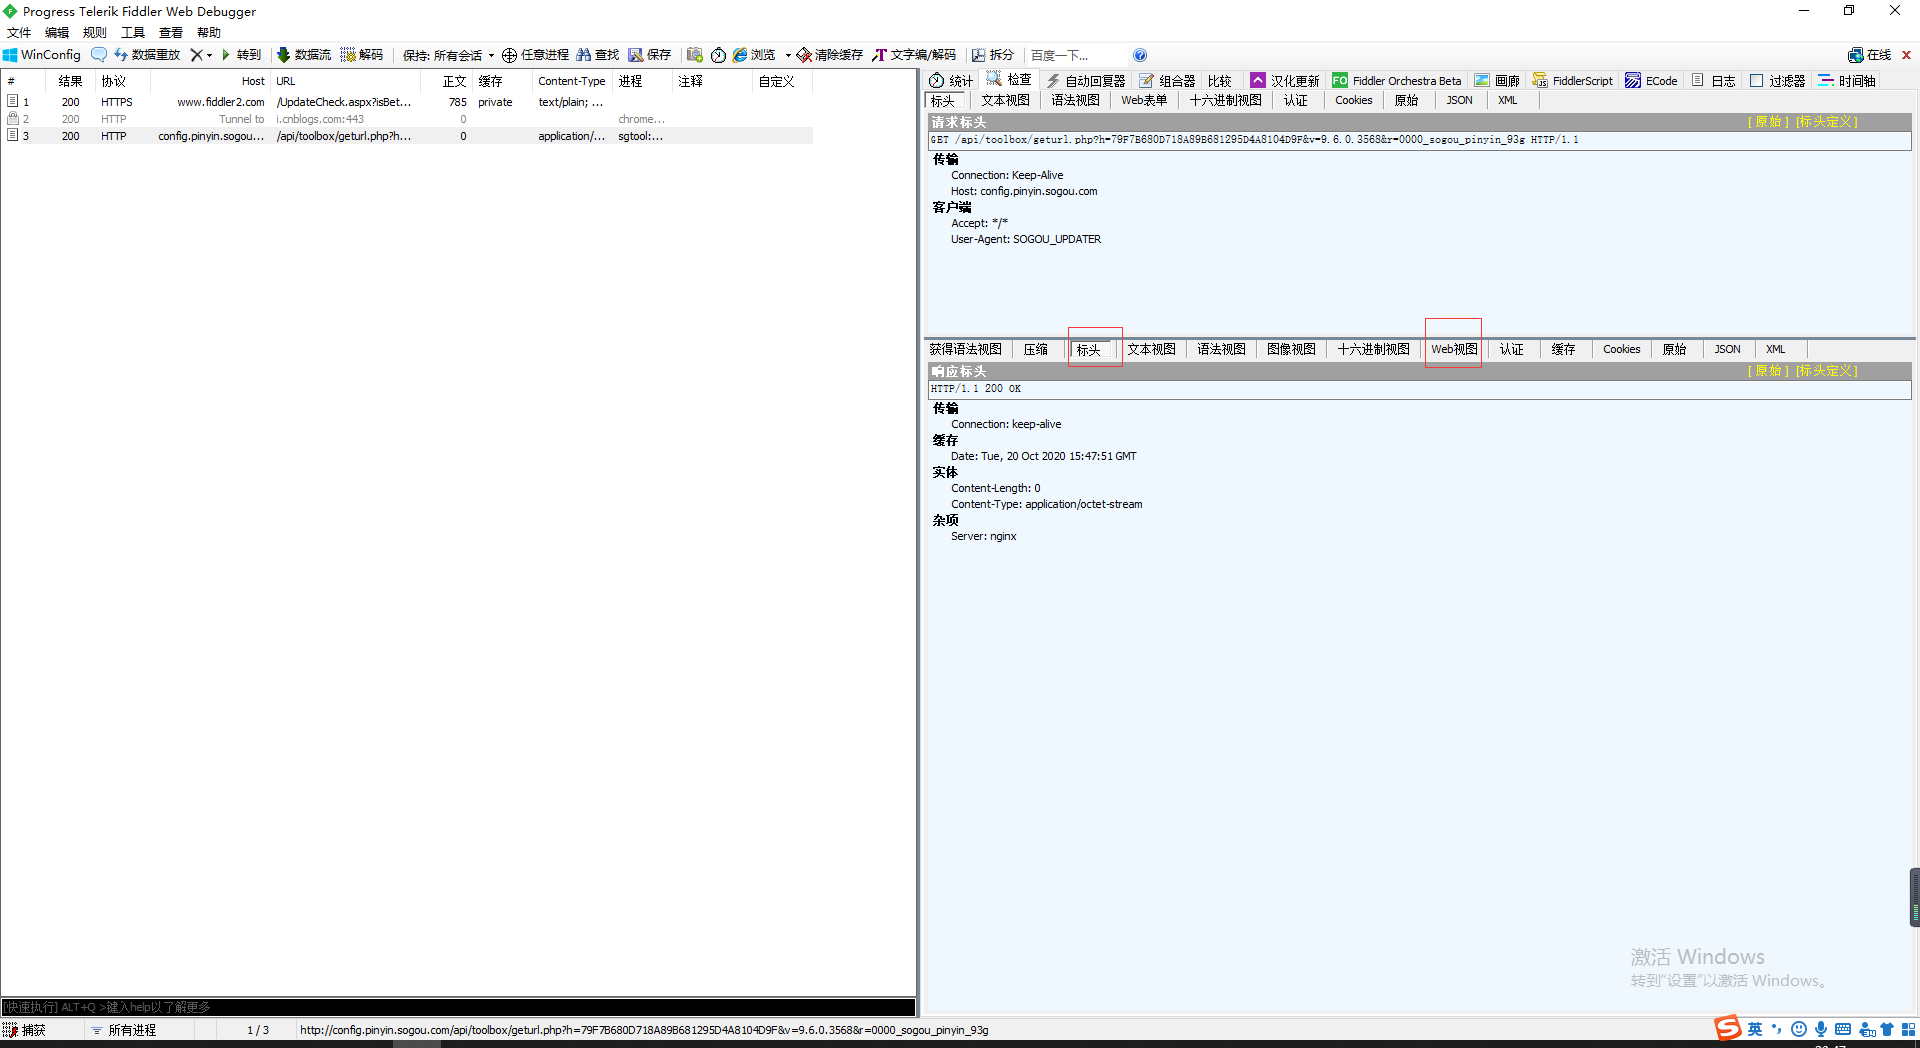
Task: Toggle the 捕获 capturing status indicator
Action: (25, 1030)
